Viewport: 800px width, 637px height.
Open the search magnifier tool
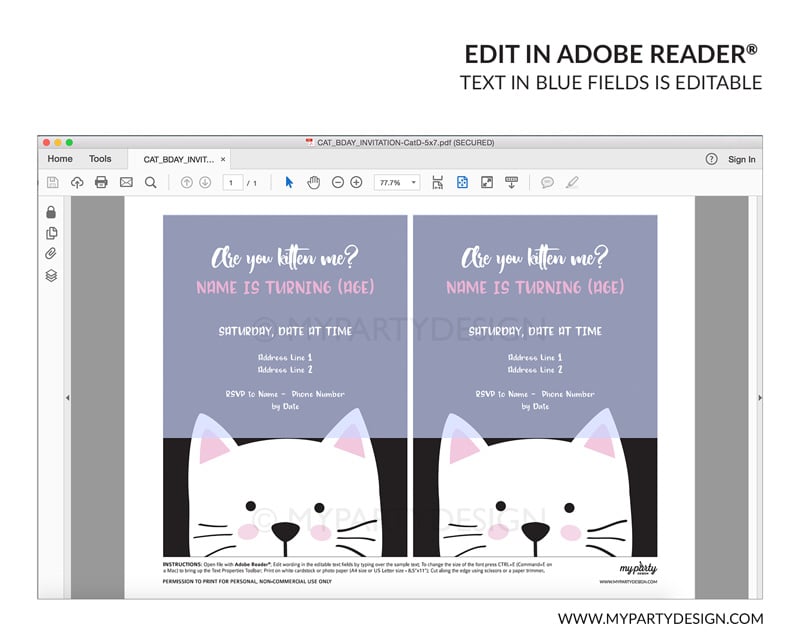[150, 182]
